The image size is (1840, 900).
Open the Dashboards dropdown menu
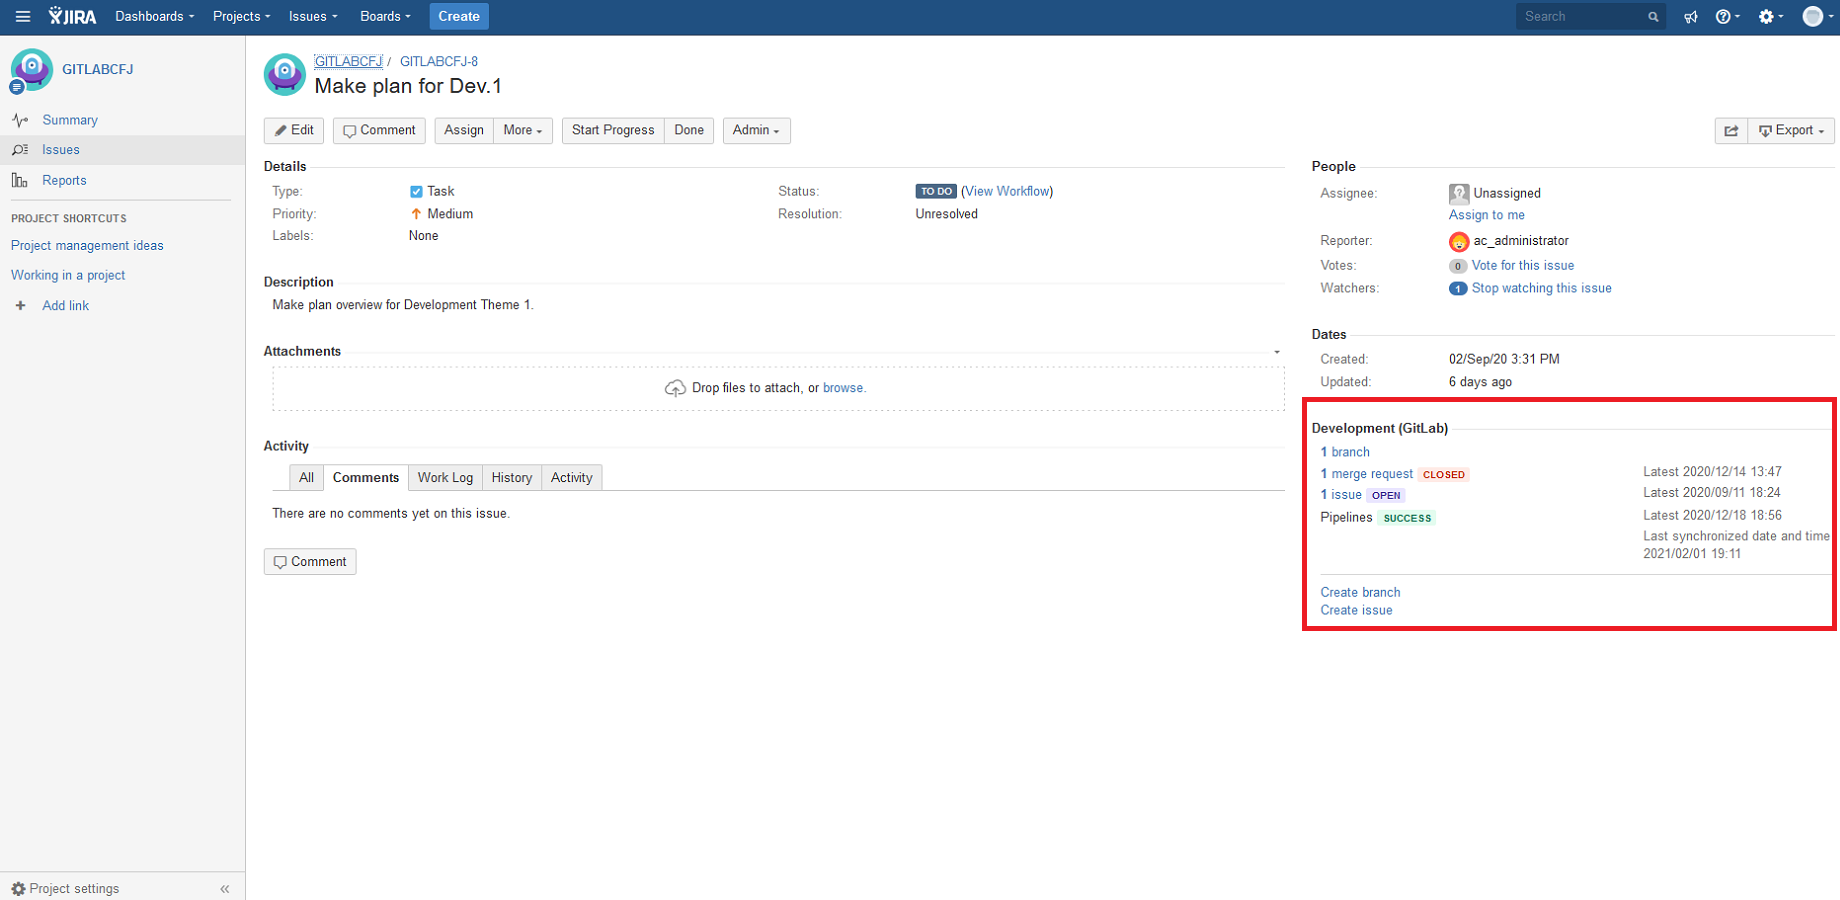[154, 16]
